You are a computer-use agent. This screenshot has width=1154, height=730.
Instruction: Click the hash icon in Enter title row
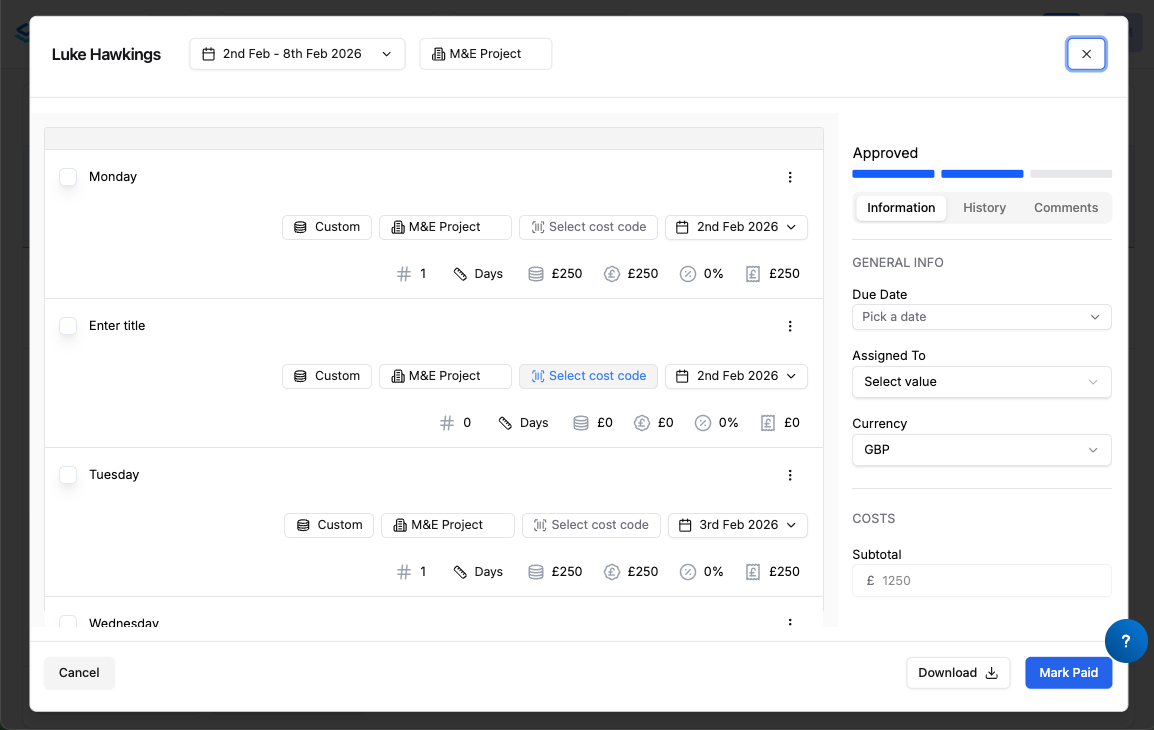pyautogui.click(x=447, y=423)
